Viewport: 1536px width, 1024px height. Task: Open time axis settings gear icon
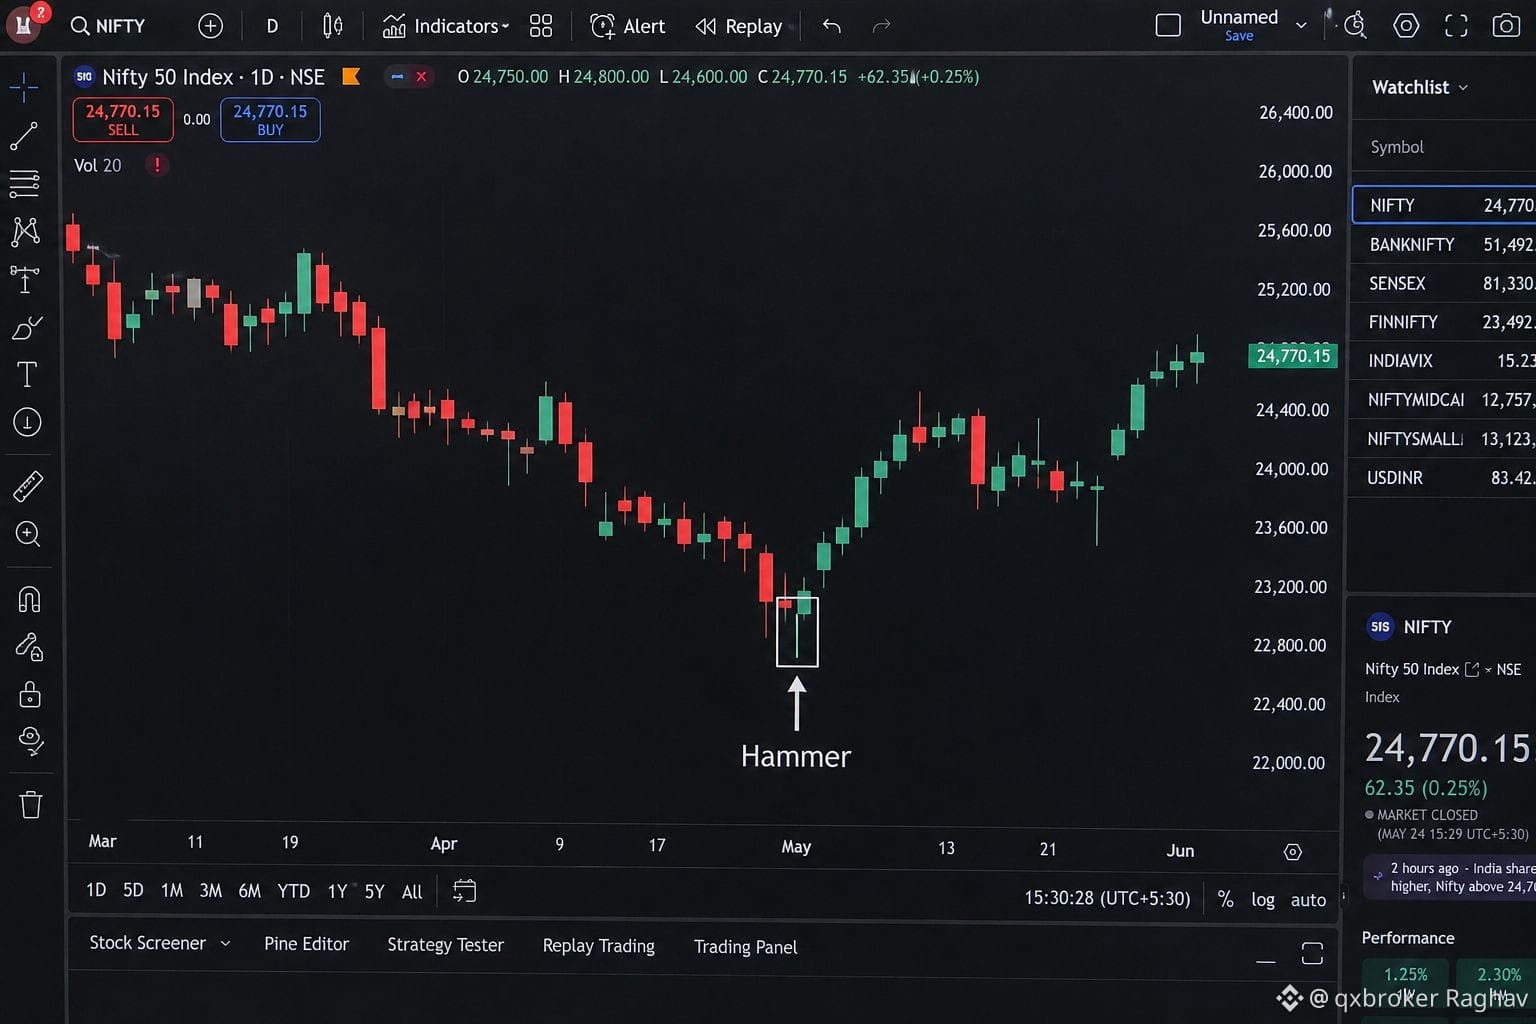coord(1292,852)
